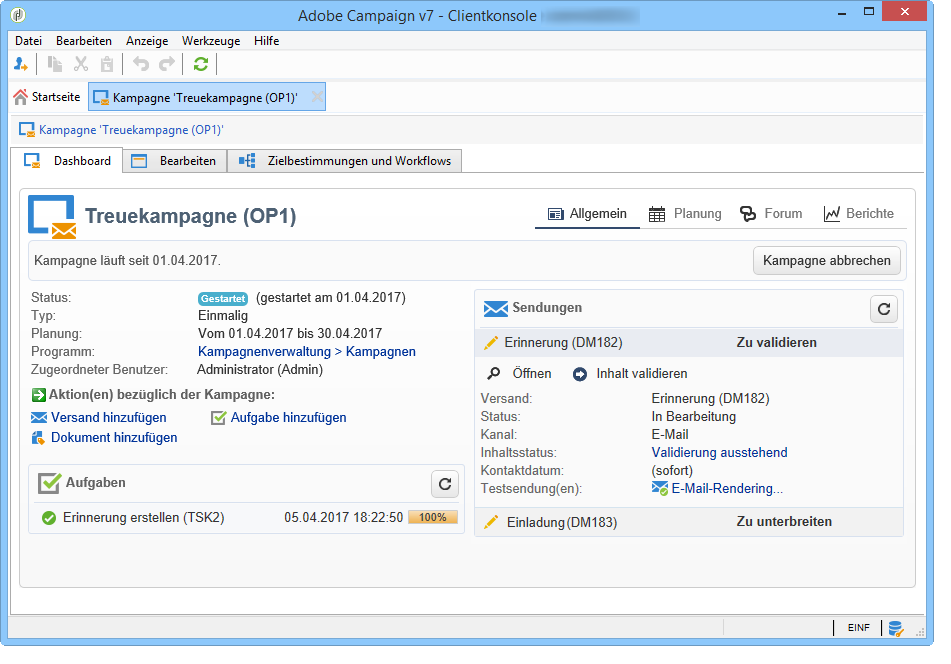Click the task date 05.04.2017 18:22:50
The width and height of the screenshot is (951, 664).
coord(343,517)
